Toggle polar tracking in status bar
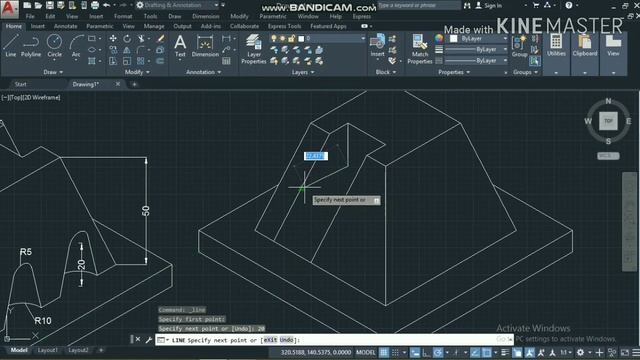This screenshot has height=360, width=640. coord(438,352)
